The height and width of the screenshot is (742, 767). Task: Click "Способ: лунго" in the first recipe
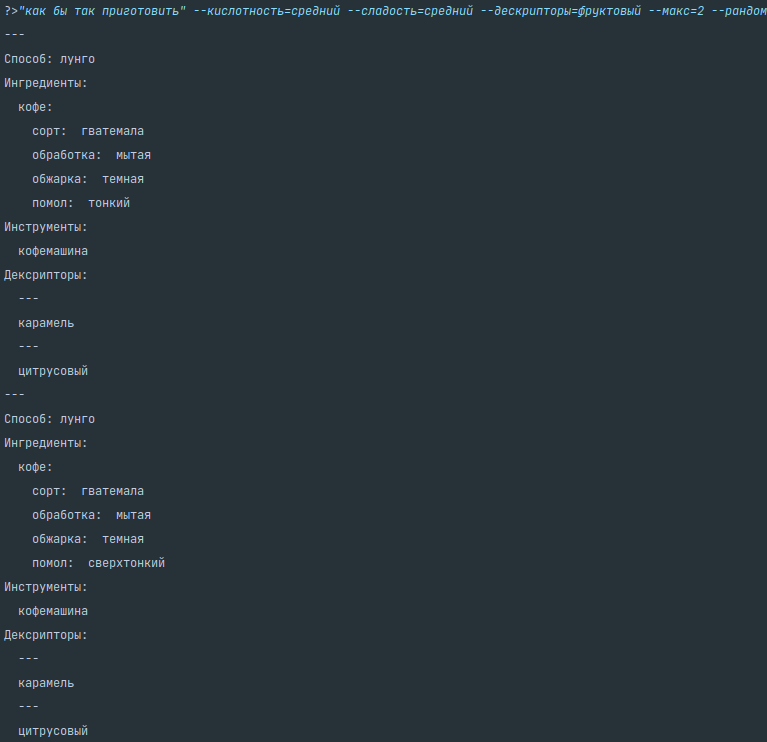pos(49,59)
